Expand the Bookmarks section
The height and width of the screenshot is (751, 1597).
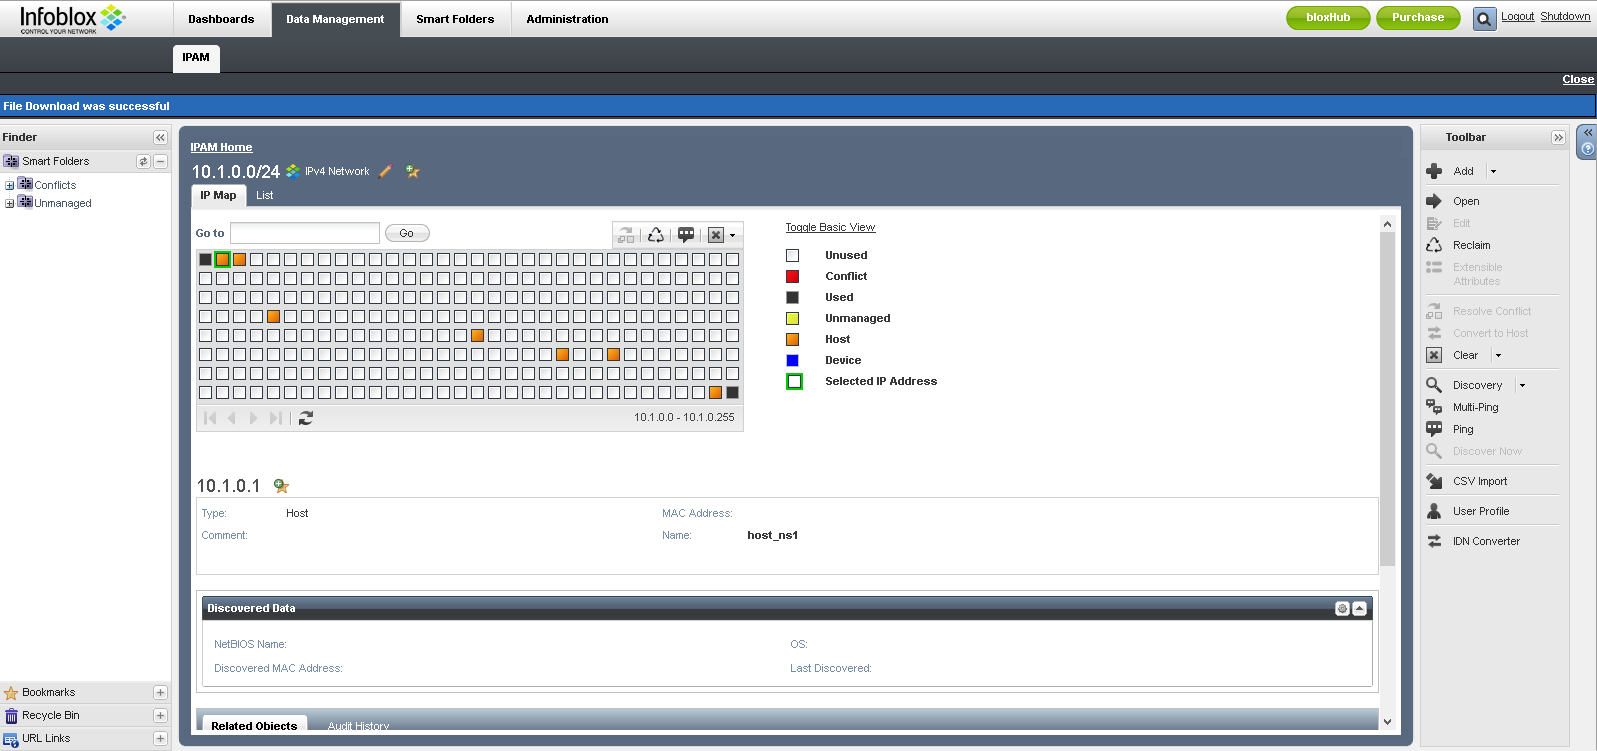pos(160,692)
